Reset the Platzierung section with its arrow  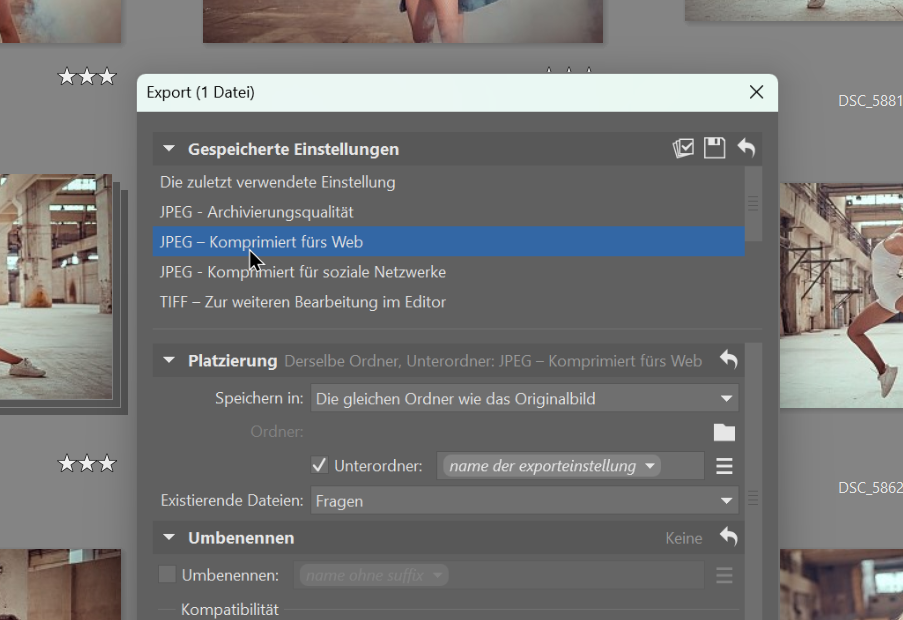coord(729,360)
